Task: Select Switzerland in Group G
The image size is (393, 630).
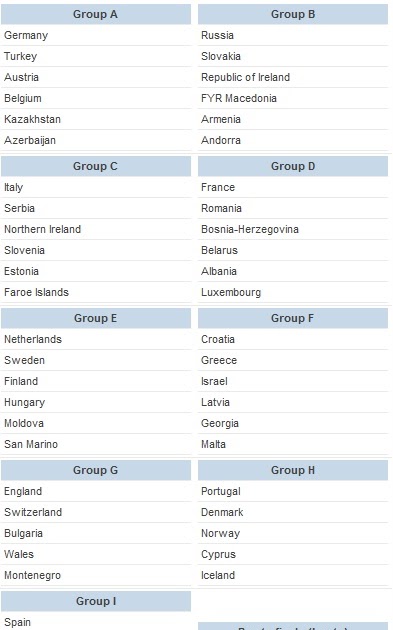Action: click(x=33, y=512)
